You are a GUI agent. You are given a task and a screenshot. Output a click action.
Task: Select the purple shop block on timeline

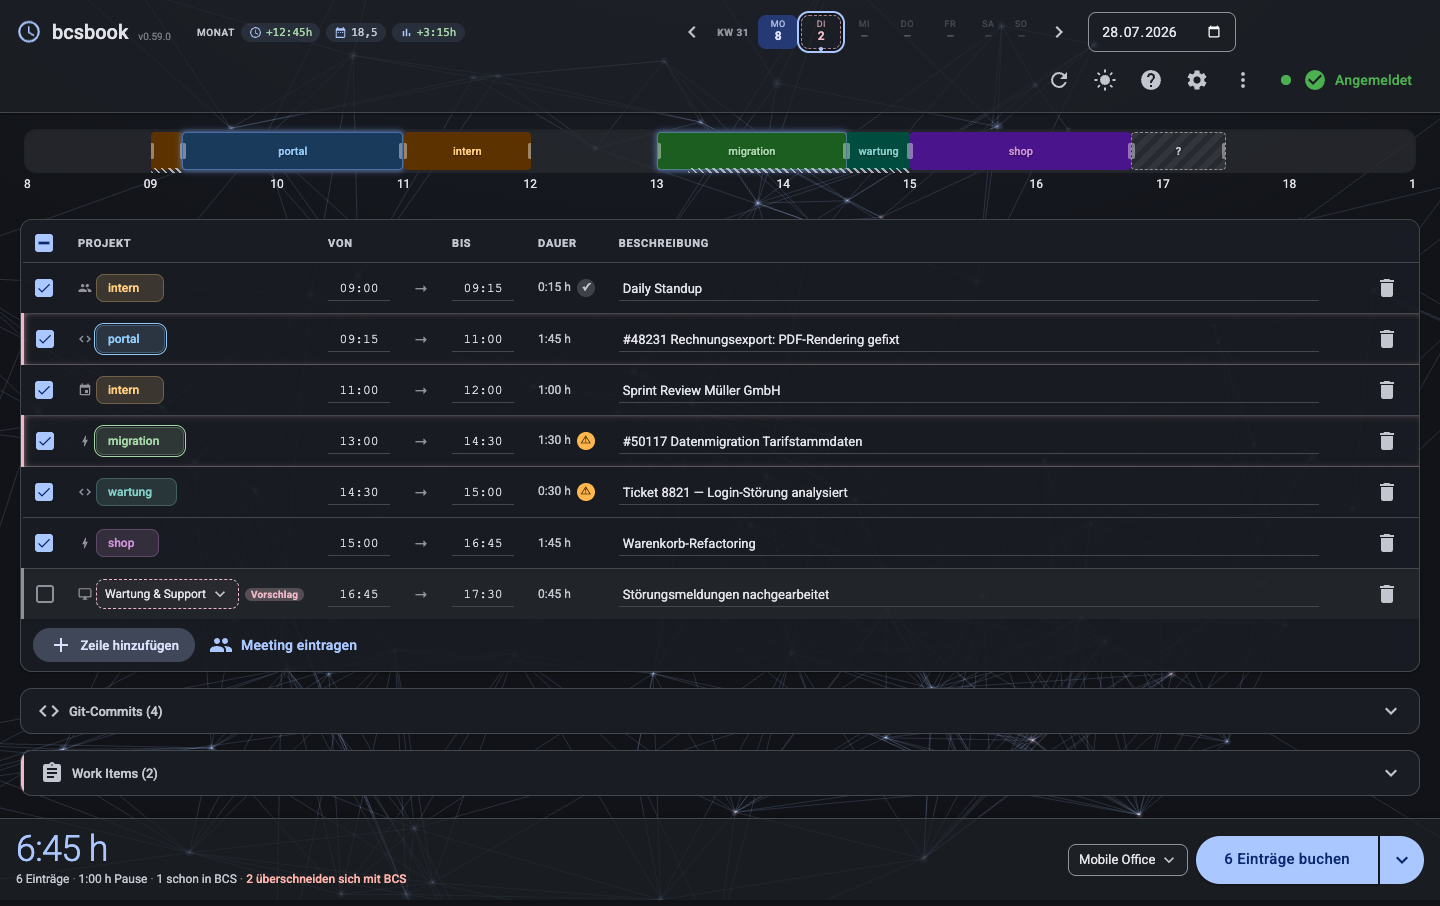click(x=1021, y=151)
